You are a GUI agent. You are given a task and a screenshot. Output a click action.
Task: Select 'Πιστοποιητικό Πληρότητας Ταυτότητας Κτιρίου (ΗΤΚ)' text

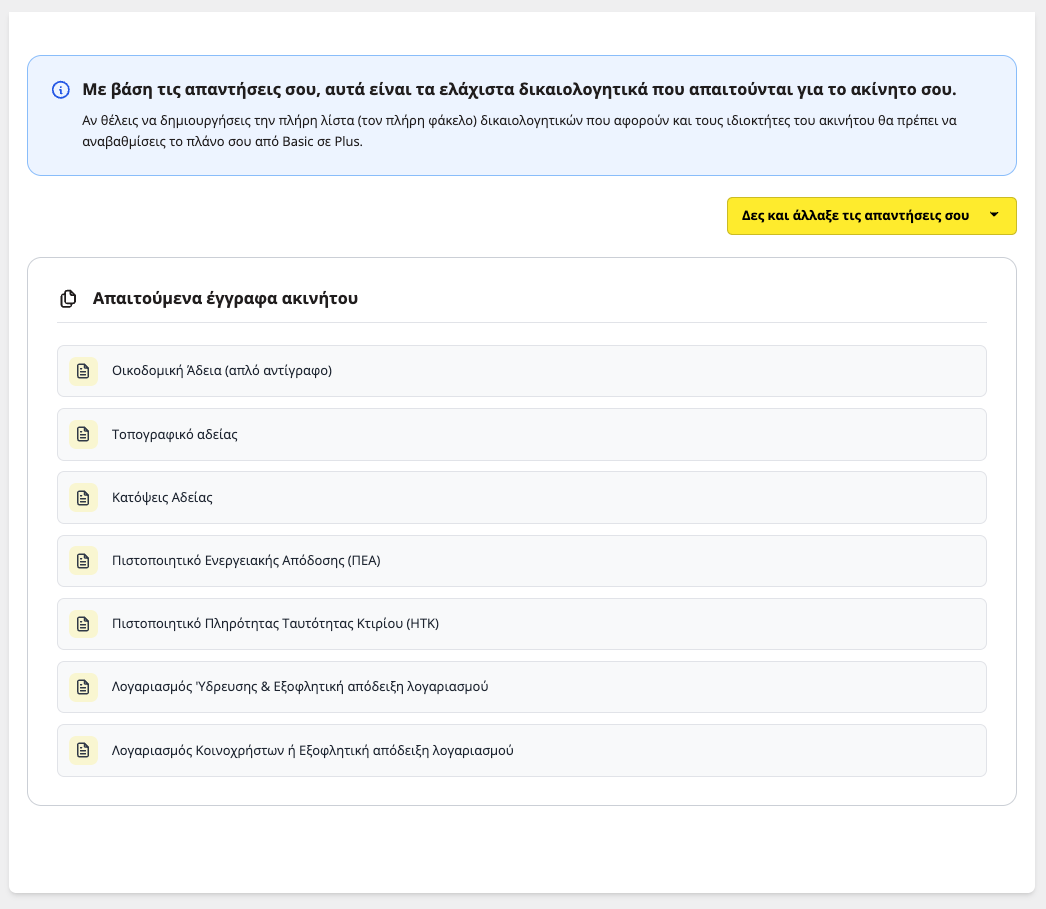click(275, 624)
